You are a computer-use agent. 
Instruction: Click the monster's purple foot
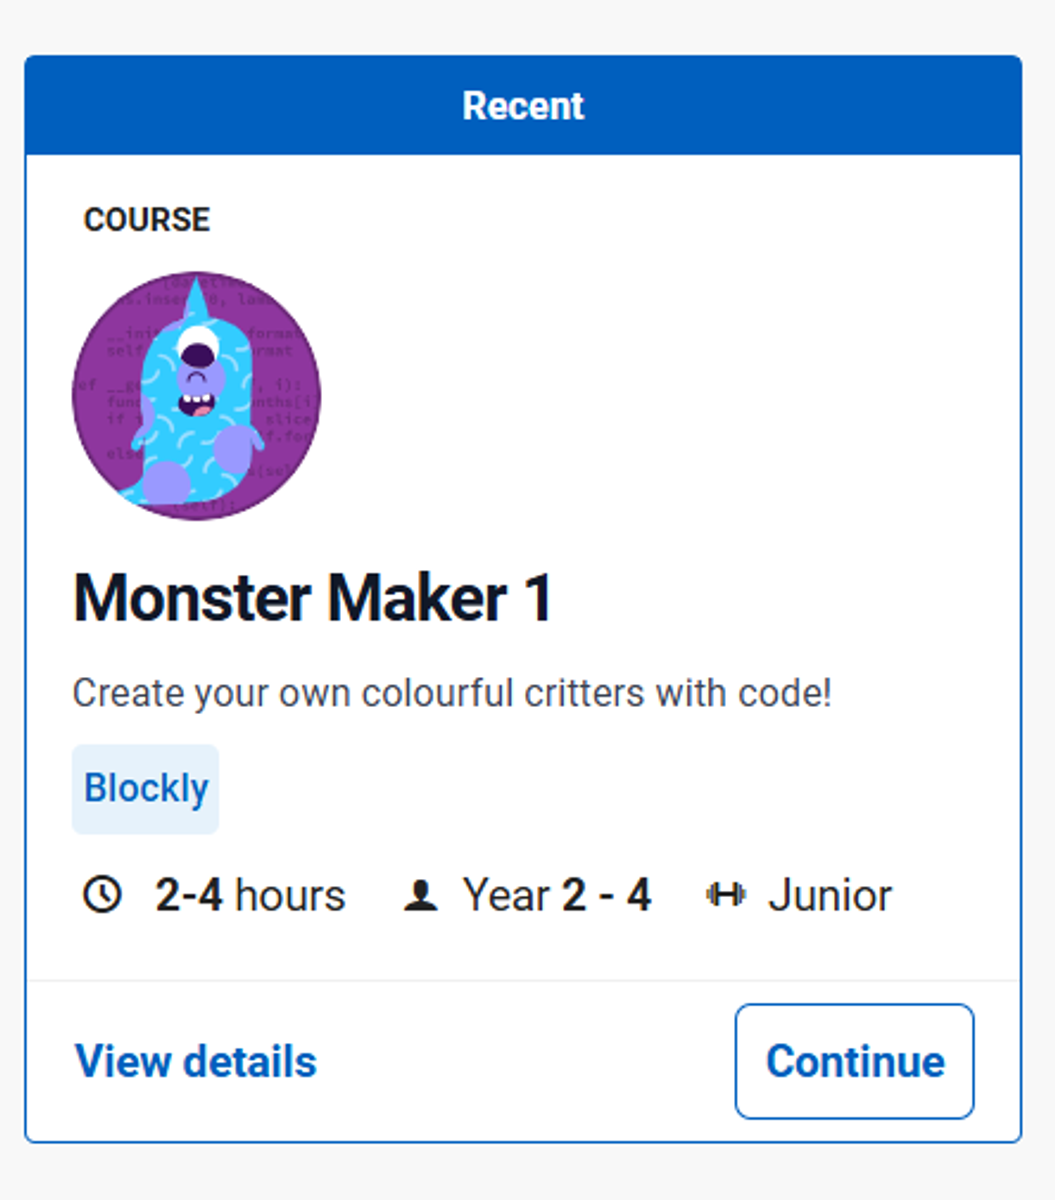point(166,482)
